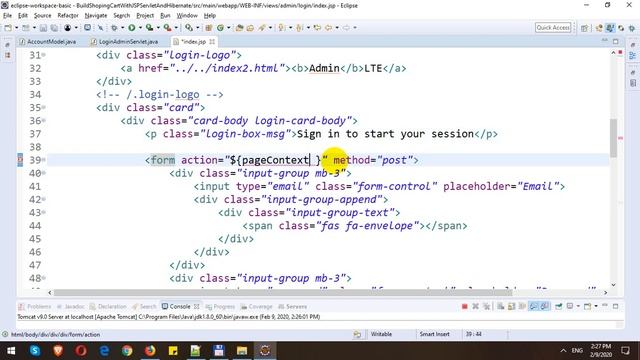640x360 pixels.
Task: Select the highlighted Java perspective icon
Action: (610, 28)
